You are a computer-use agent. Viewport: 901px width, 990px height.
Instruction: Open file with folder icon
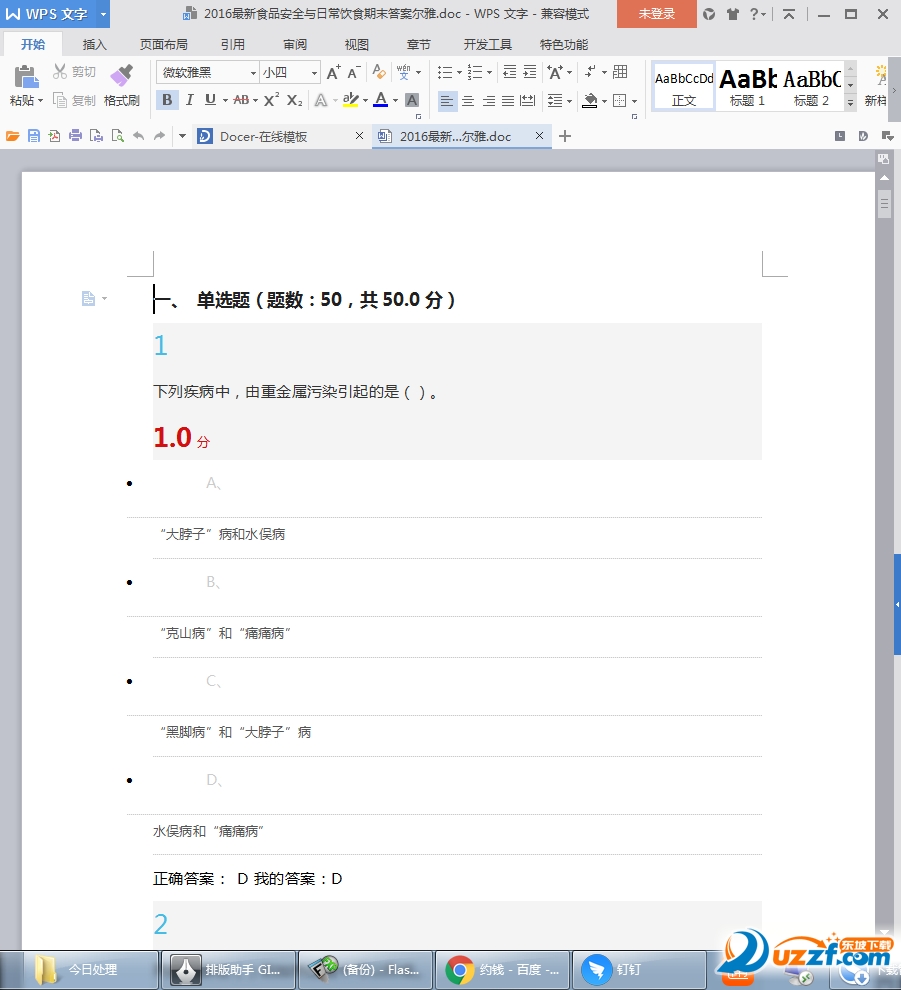tap(13, 136)
